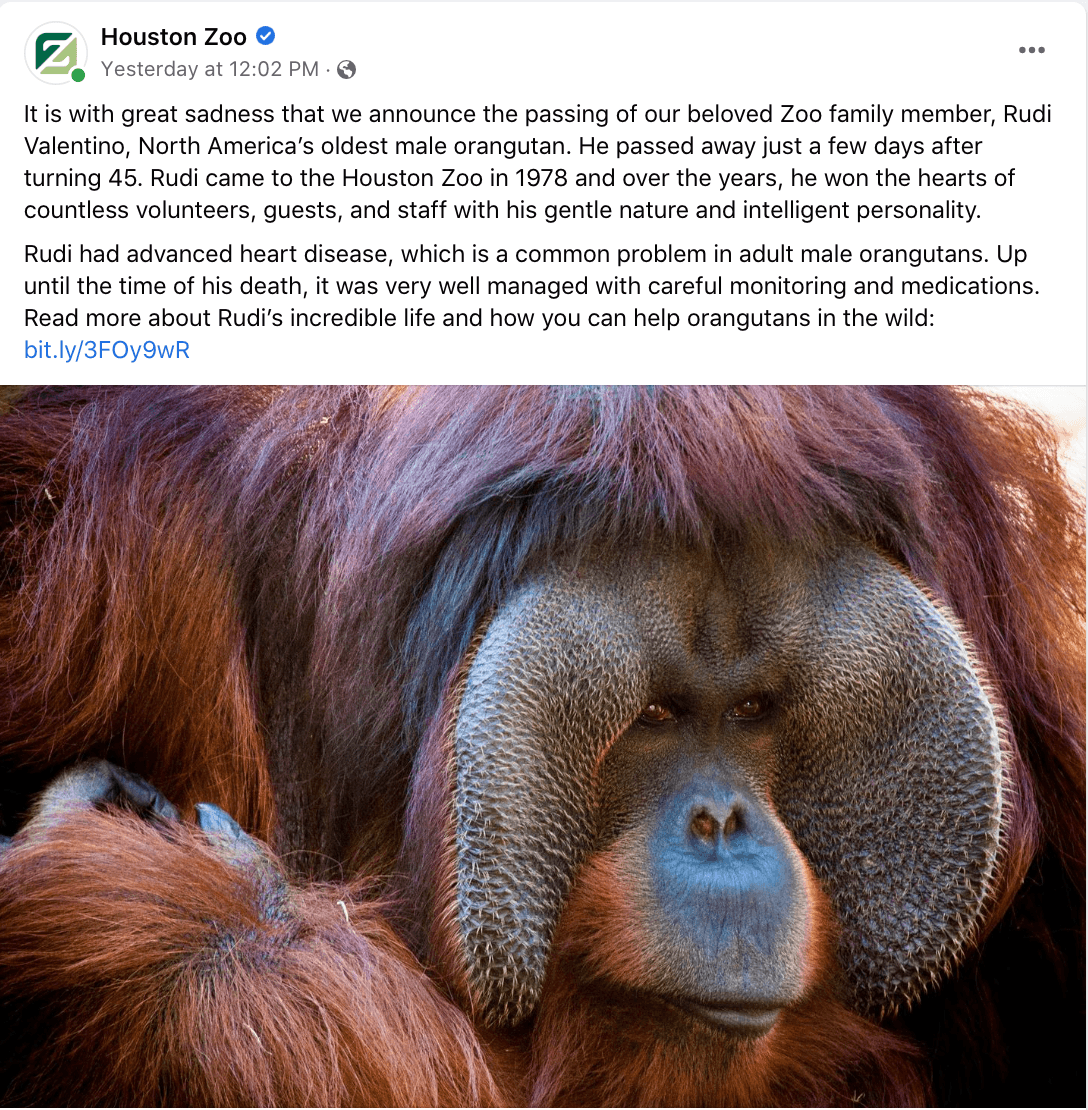The width and height of the screenshot is (1088, 1110).
Task: Follow the bit.ly/3FOy9wR link
Action: (x=107, y=350)
